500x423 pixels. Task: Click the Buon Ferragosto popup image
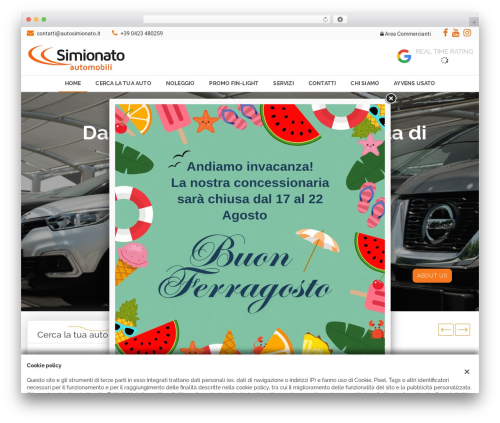[250, 229]
